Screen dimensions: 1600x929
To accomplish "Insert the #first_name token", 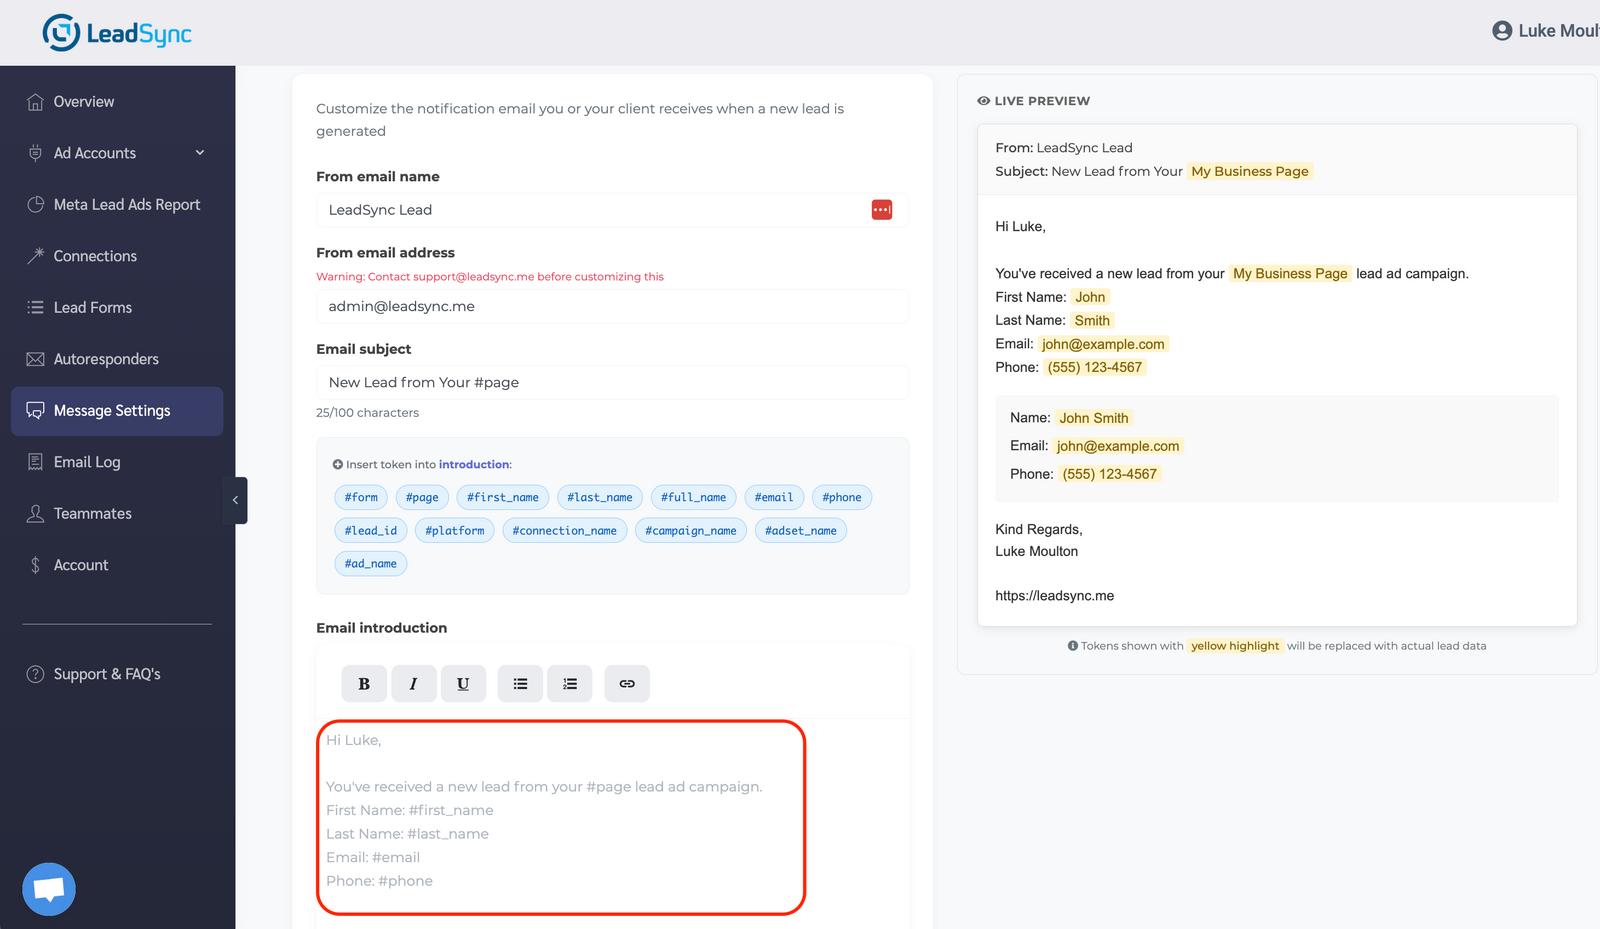I will (x=502, y=497).
